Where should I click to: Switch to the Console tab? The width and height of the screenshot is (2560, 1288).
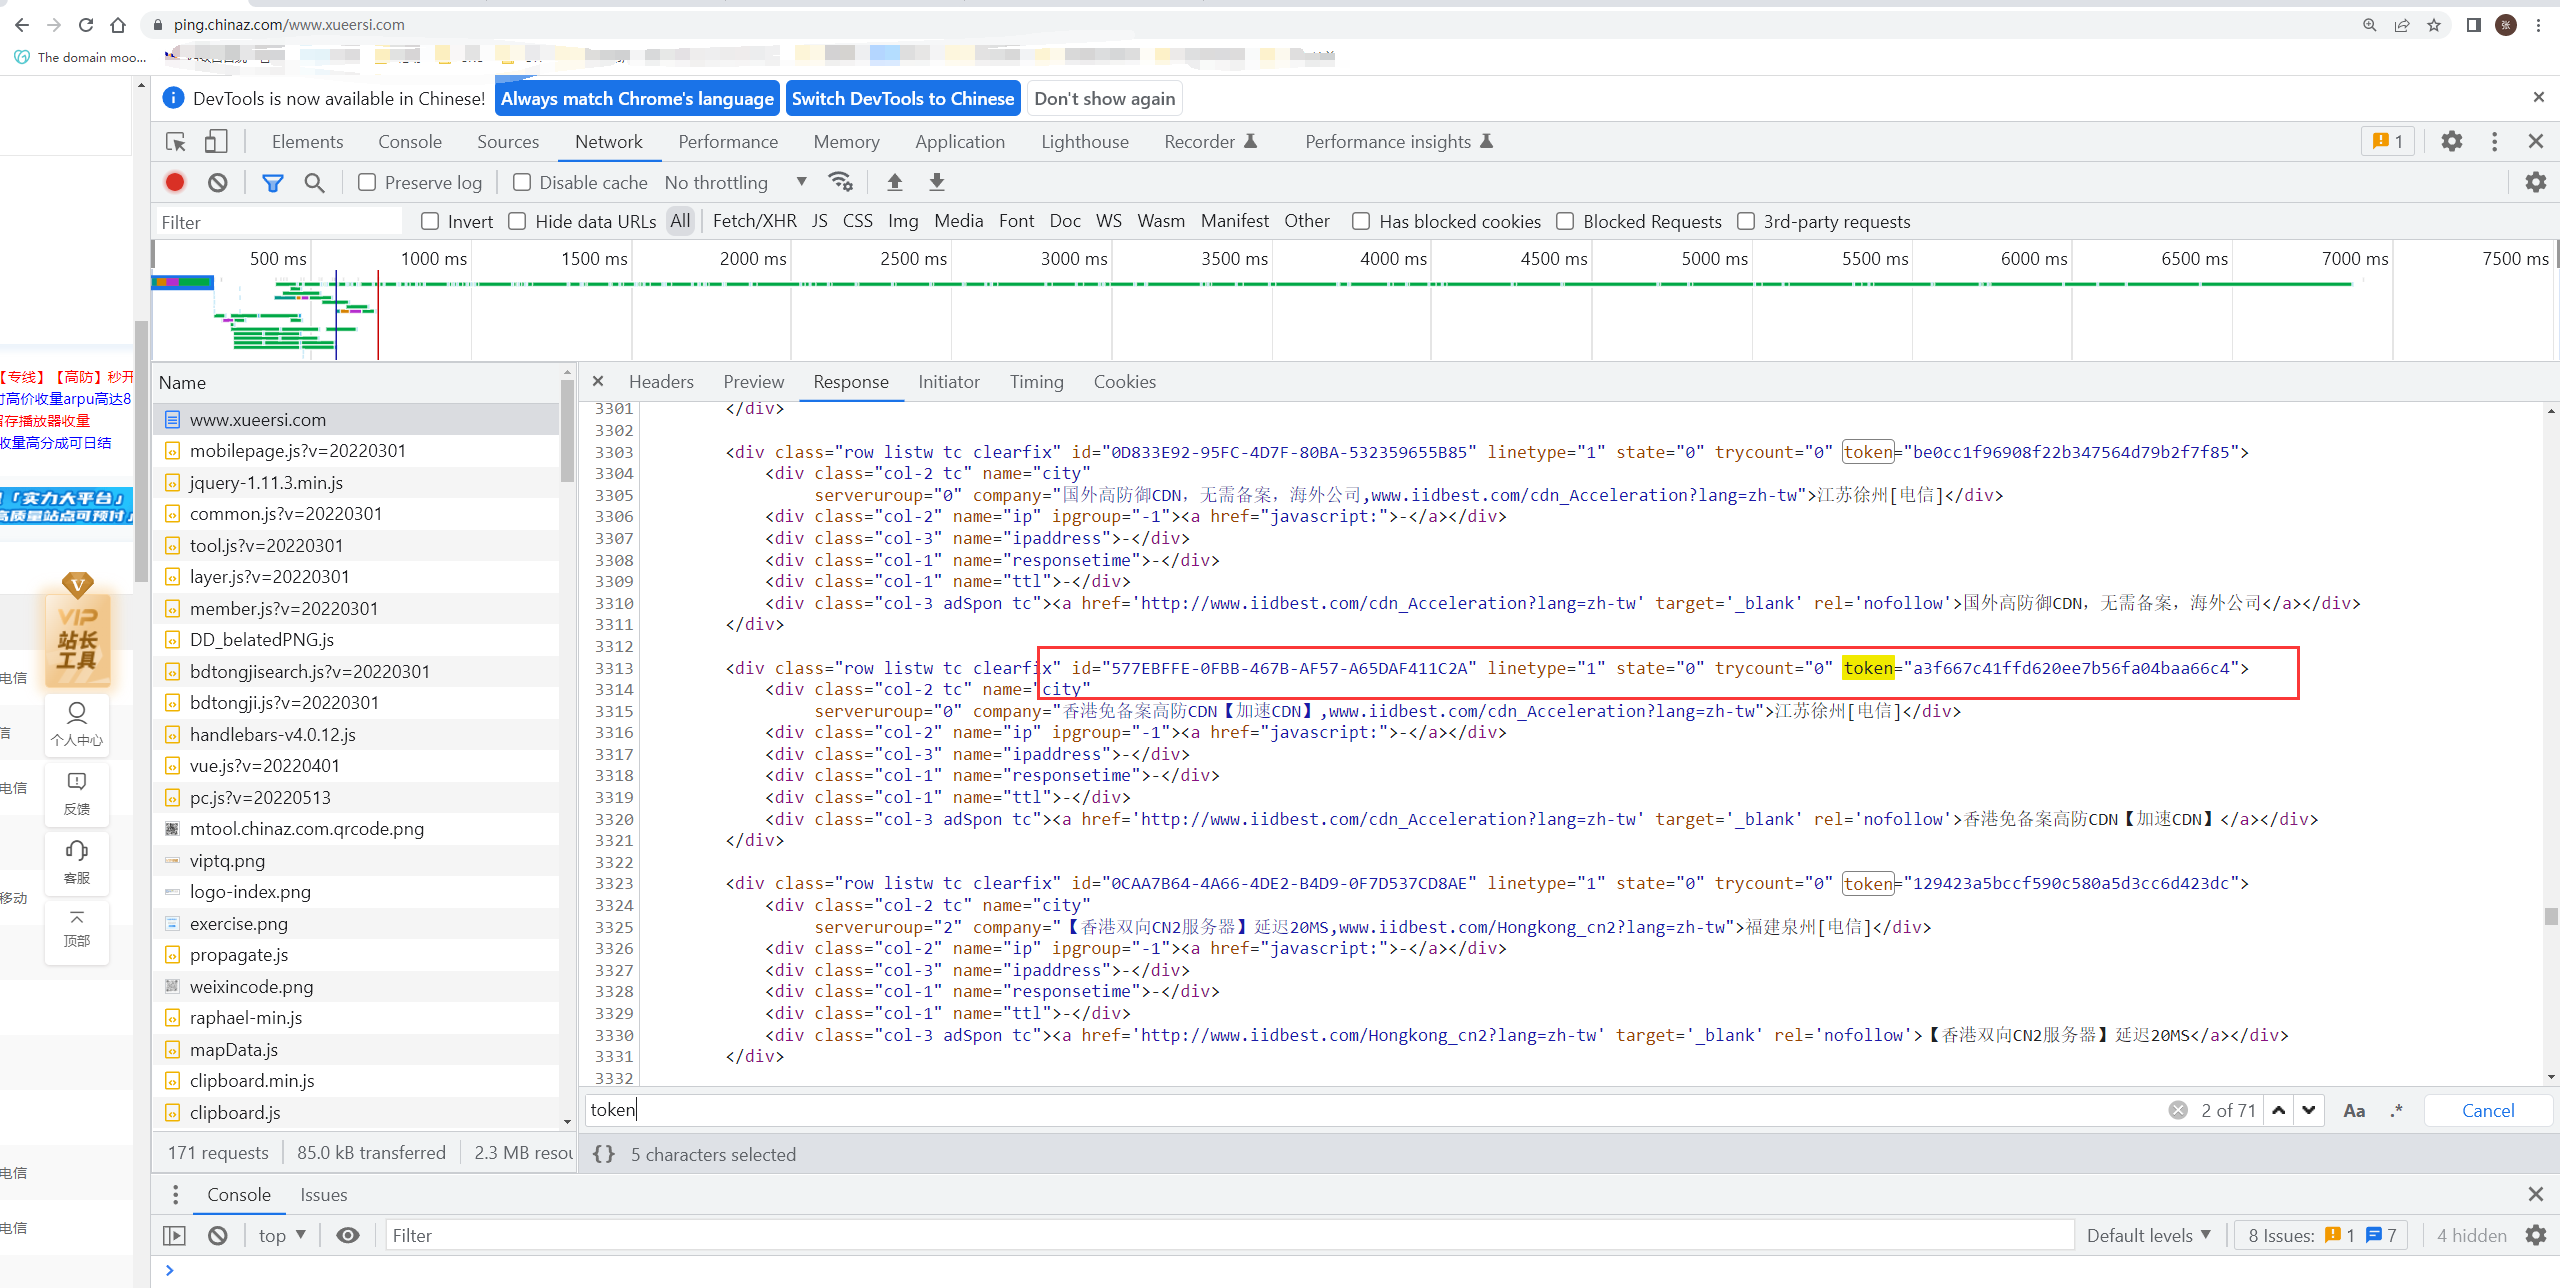tap(409, 142)
